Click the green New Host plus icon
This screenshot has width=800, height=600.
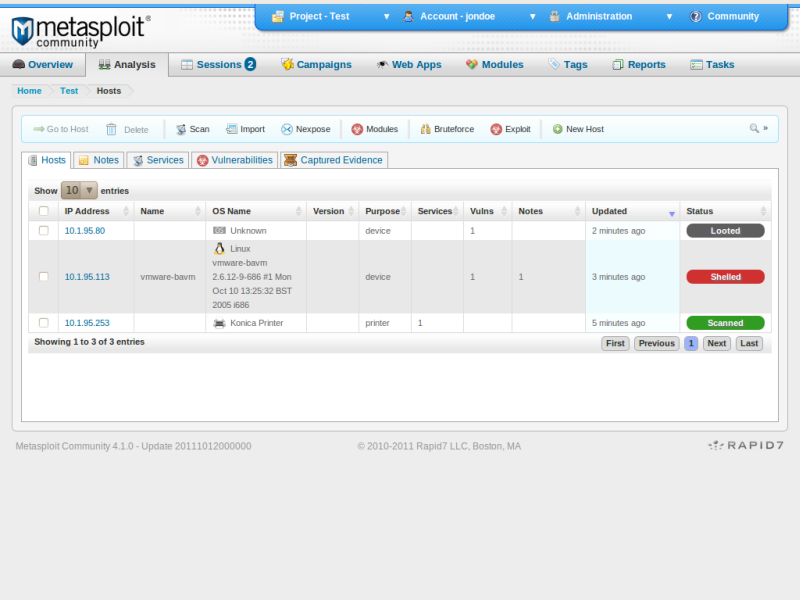558,130
